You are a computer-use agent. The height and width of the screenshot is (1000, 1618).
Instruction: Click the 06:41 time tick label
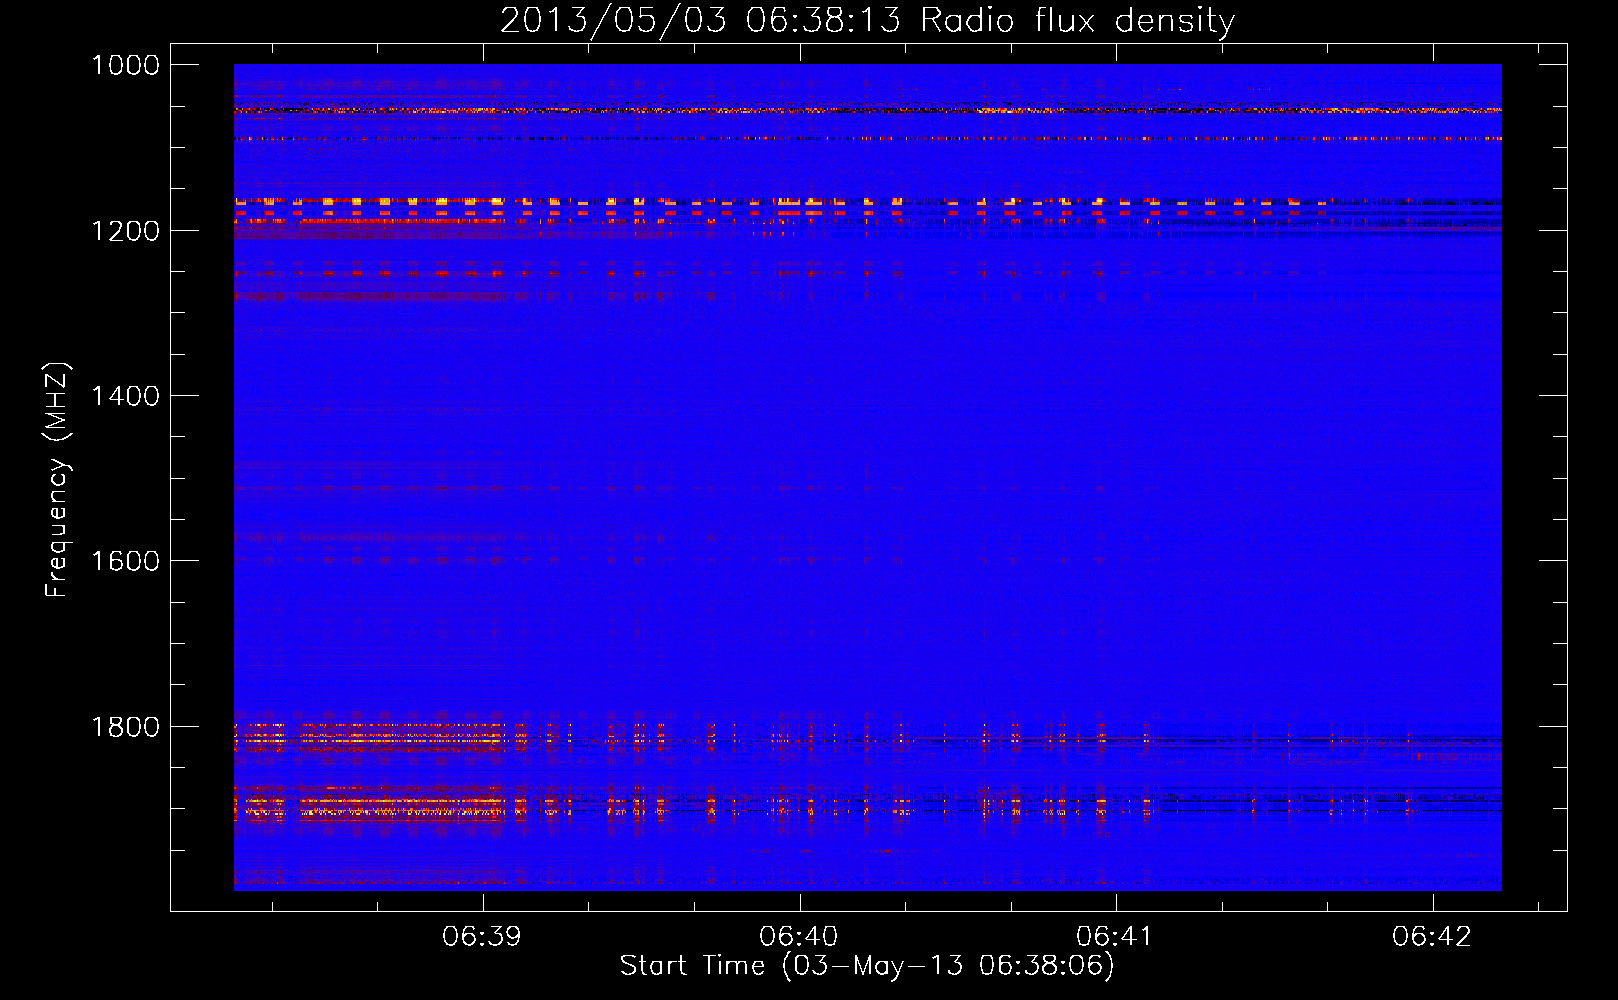1115,936
